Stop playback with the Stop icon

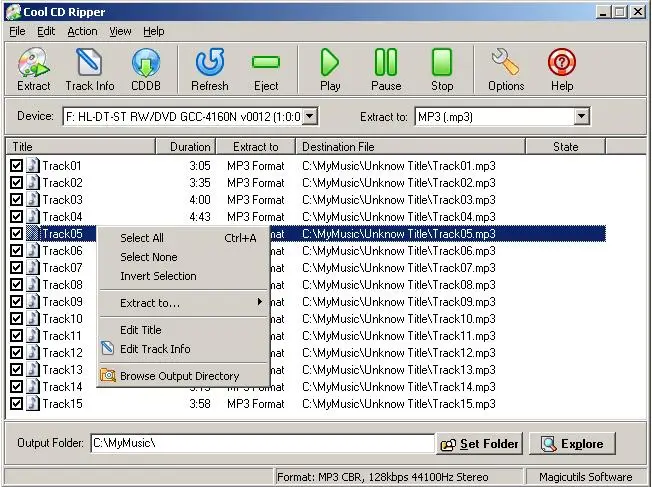(x=442, y=69)
